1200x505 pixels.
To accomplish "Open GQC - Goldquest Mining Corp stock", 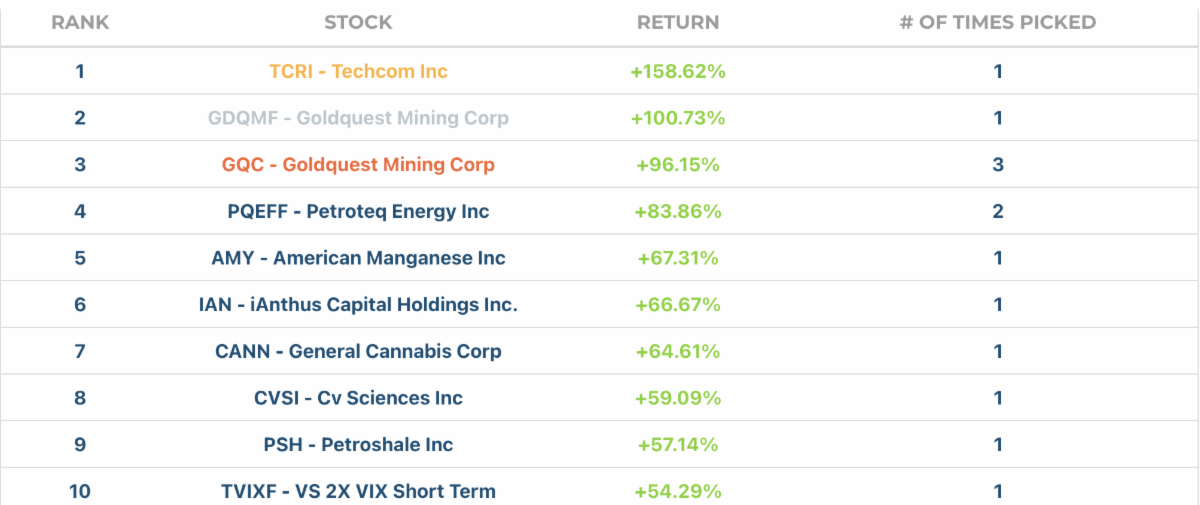I will (358, 165).
